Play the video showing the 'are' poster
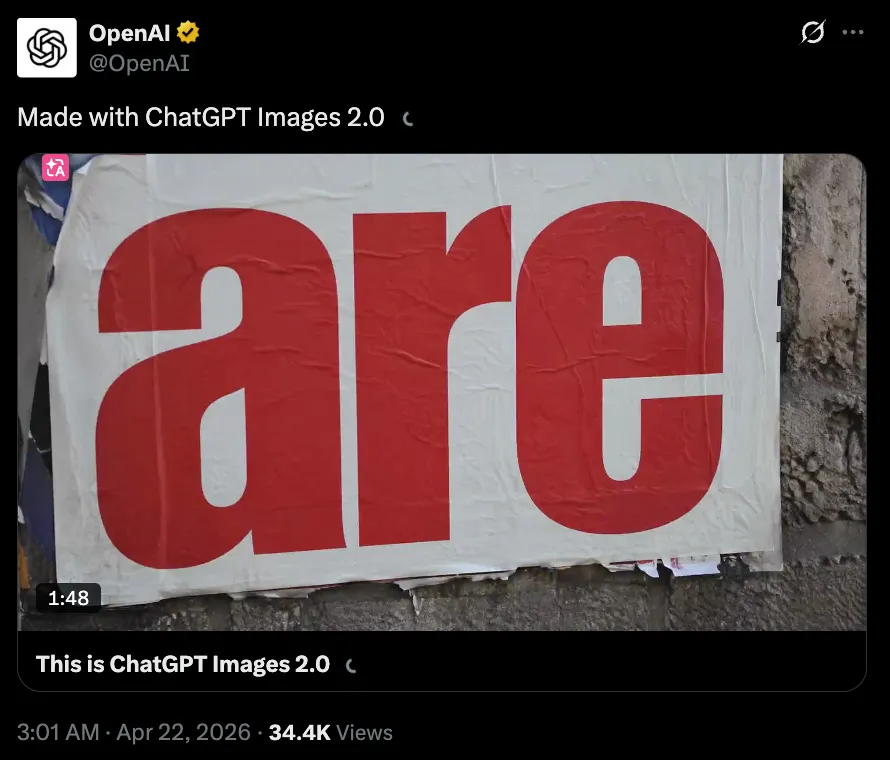890x760 pixels. (442, 392)
